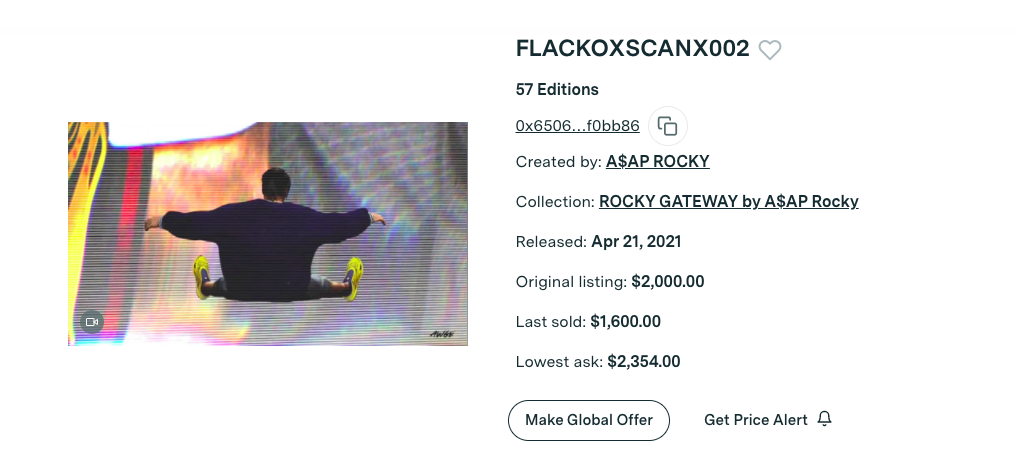Click the "Lowest ask:" label
The height and width of the screenshot is (473, 1019).
[x=559, y=361]
